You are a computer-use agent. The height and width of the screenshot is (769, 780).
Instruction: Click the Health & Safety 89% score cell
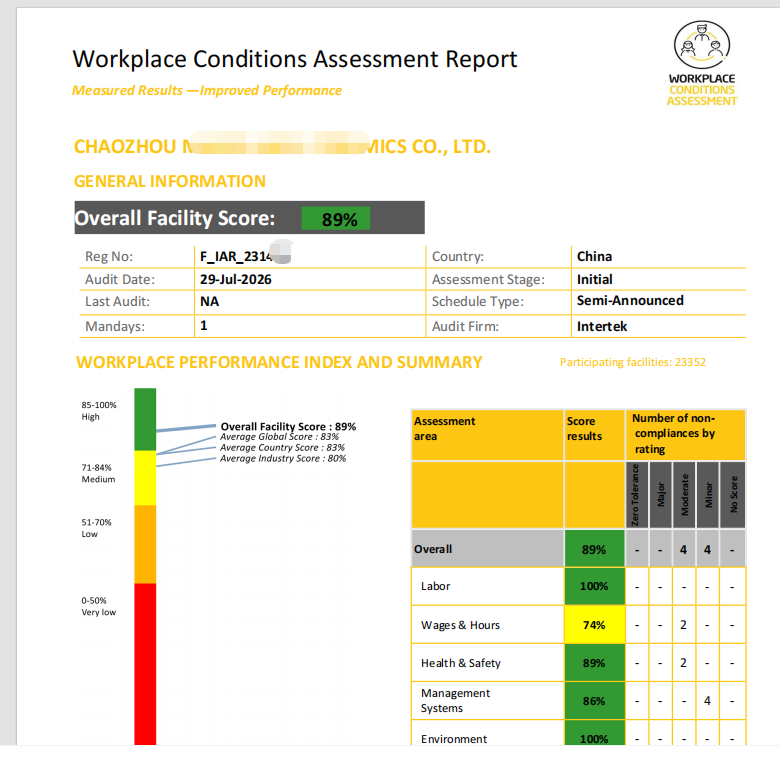[594, 663]
